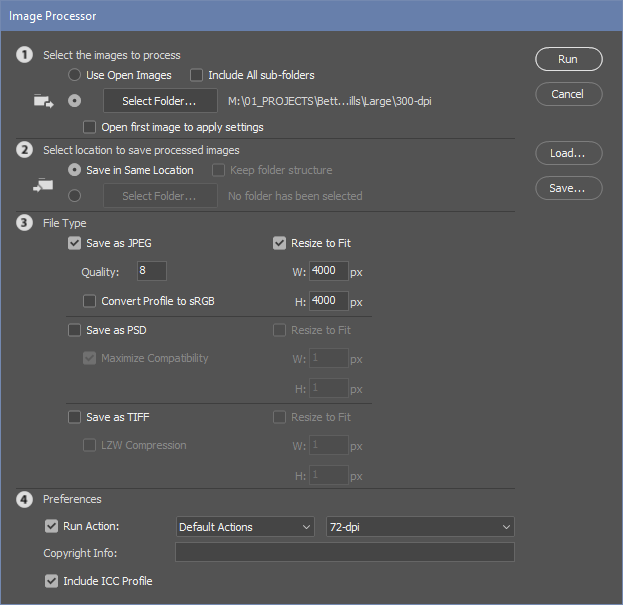Enable Convert Profile to sRGB
Screen dimensions: 623x605
[x=91, y=301]
